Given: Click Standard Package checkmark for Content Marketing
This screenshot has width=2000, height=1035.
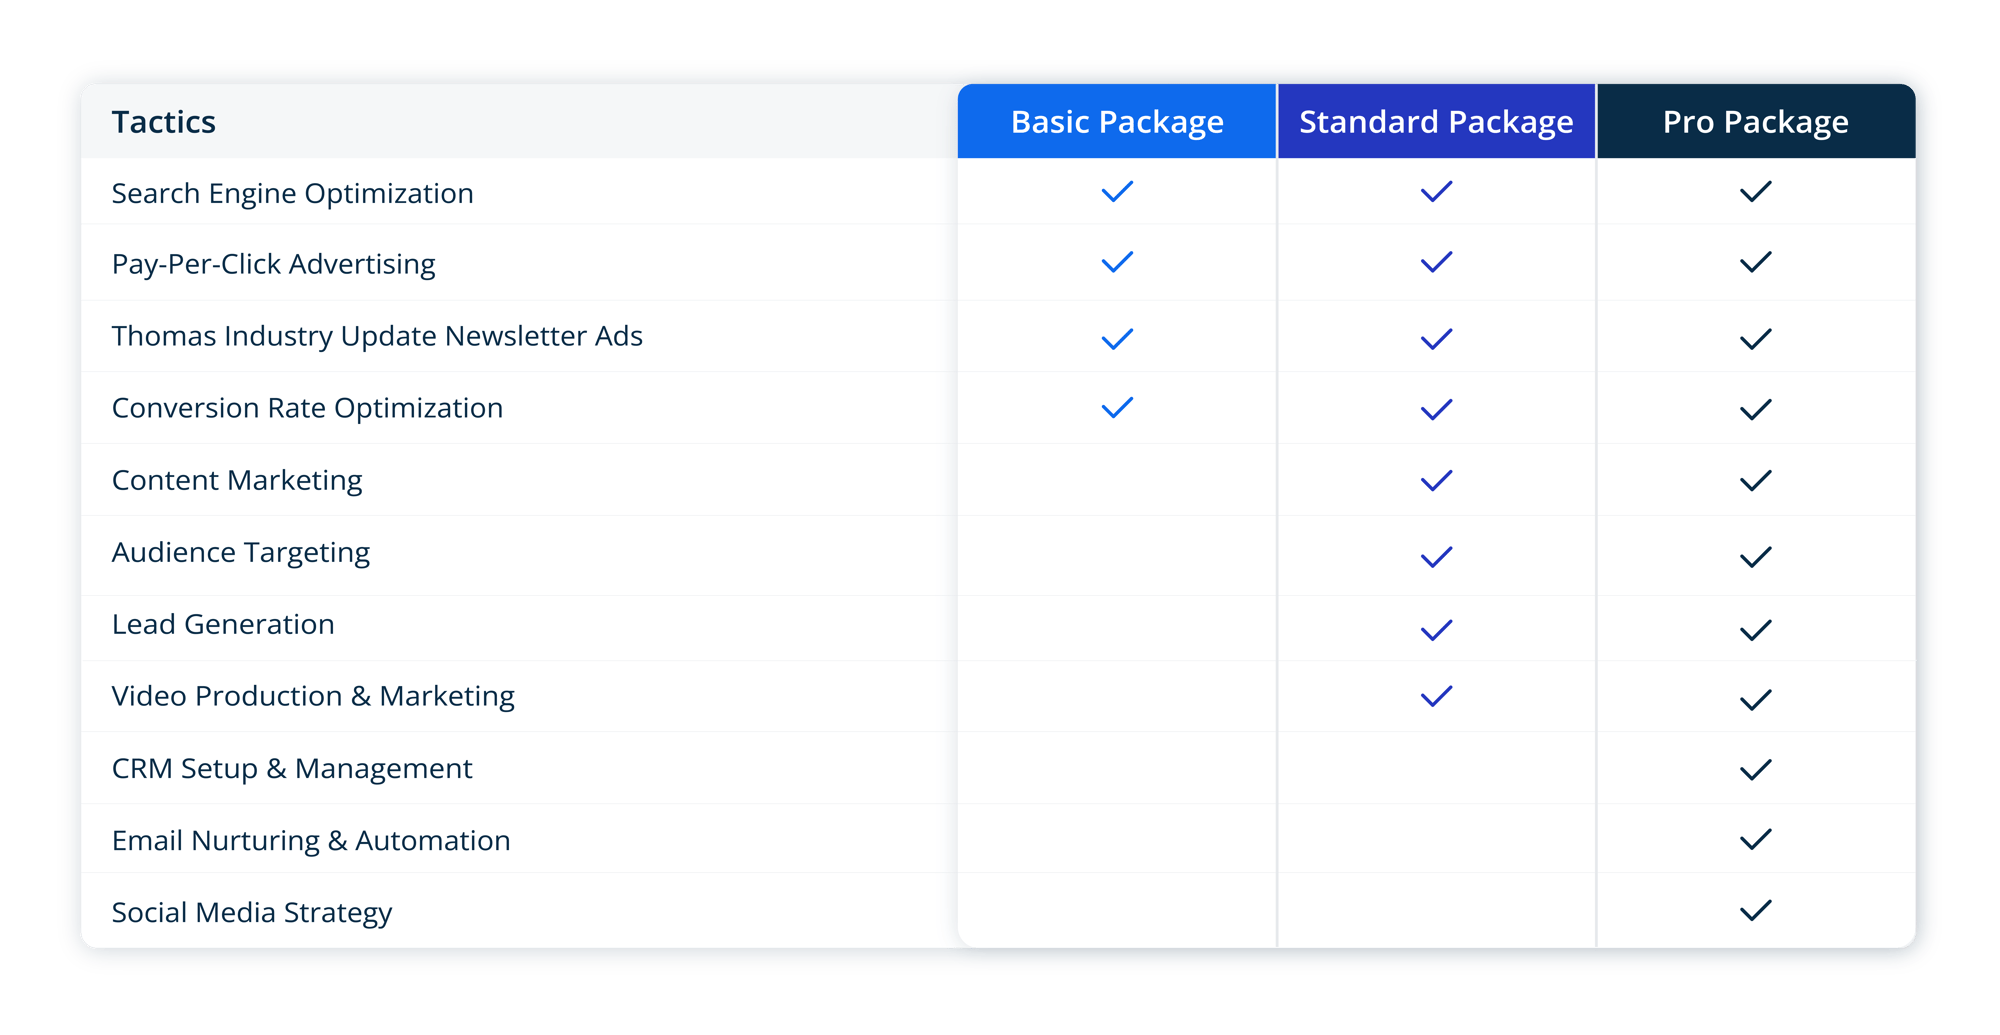Looking at the screenshot, I should tap(1436, 481).
